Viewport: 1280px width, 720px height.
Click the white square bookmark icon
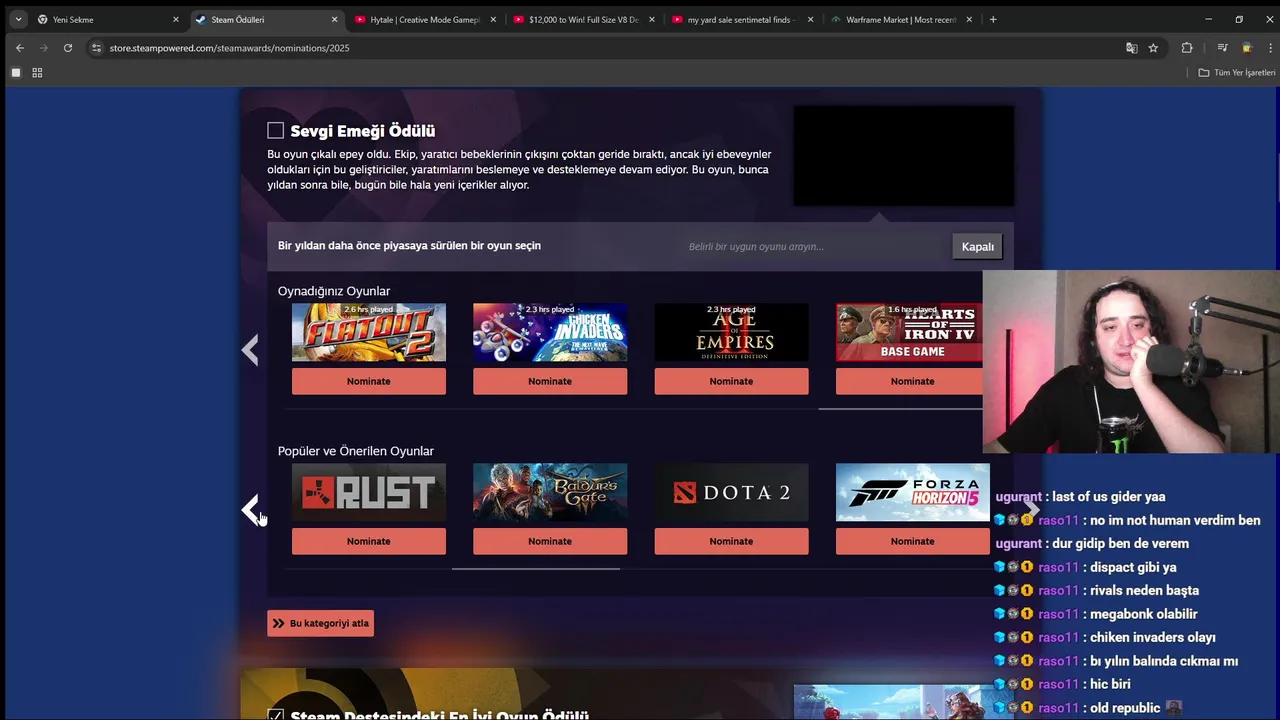16,72
